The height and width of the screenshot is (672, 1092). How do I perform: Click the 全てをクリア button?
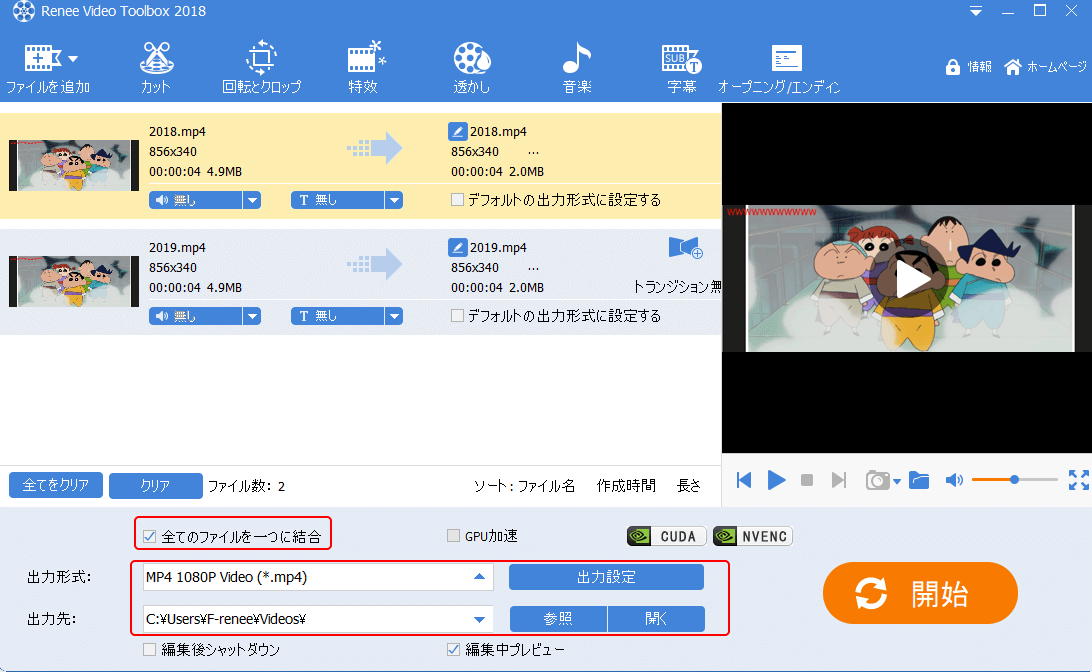coord(56,485)
